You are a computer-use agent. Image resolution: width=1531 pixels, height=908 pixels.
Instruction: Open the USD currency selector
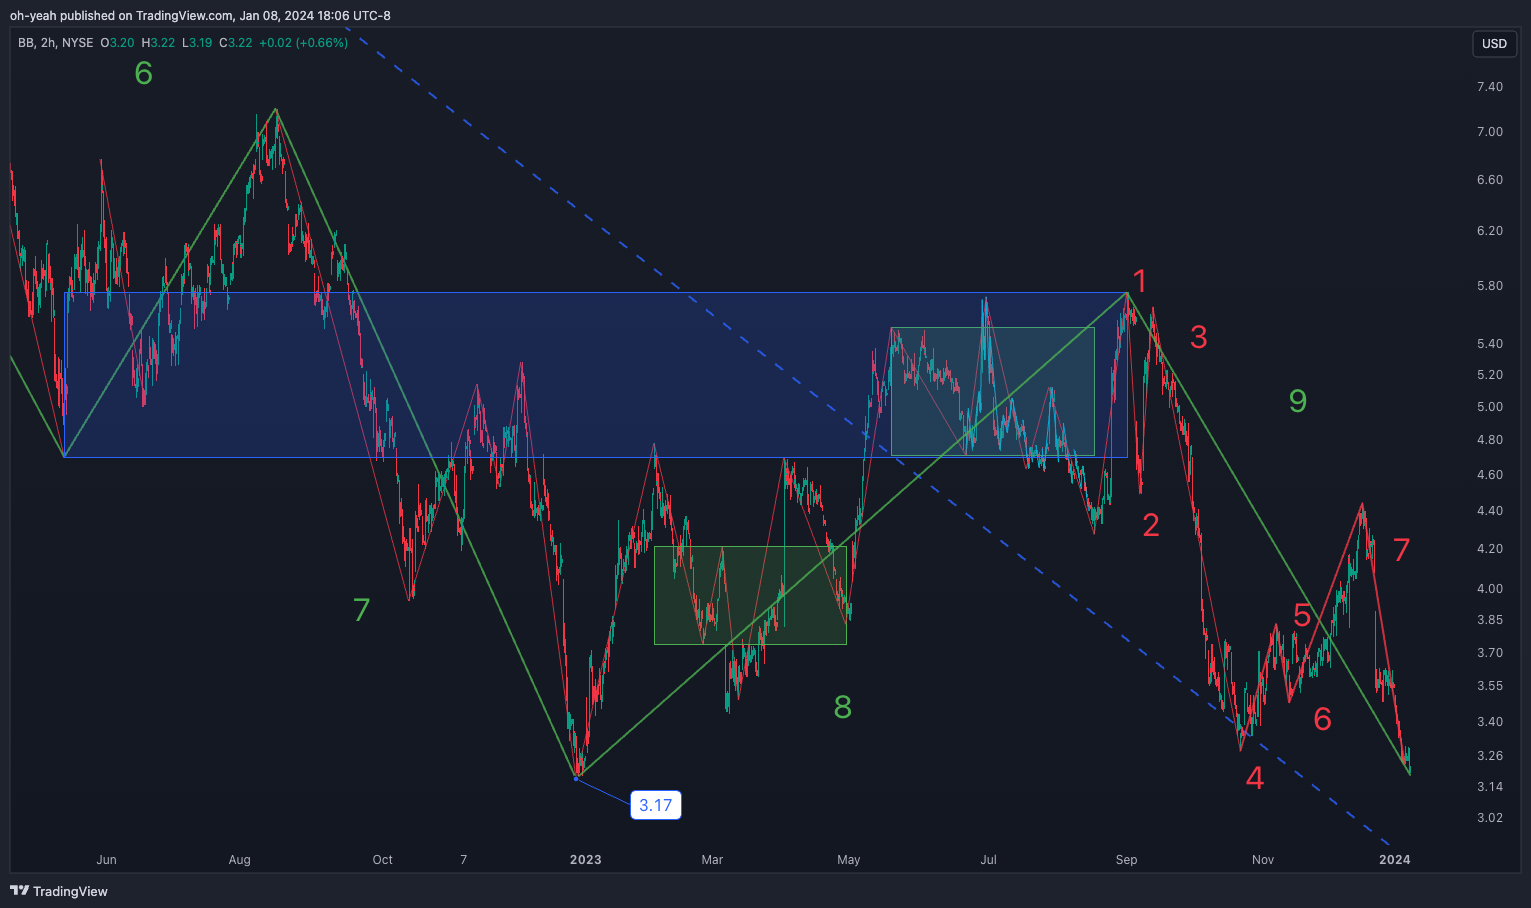click(x=1494, y=44)
